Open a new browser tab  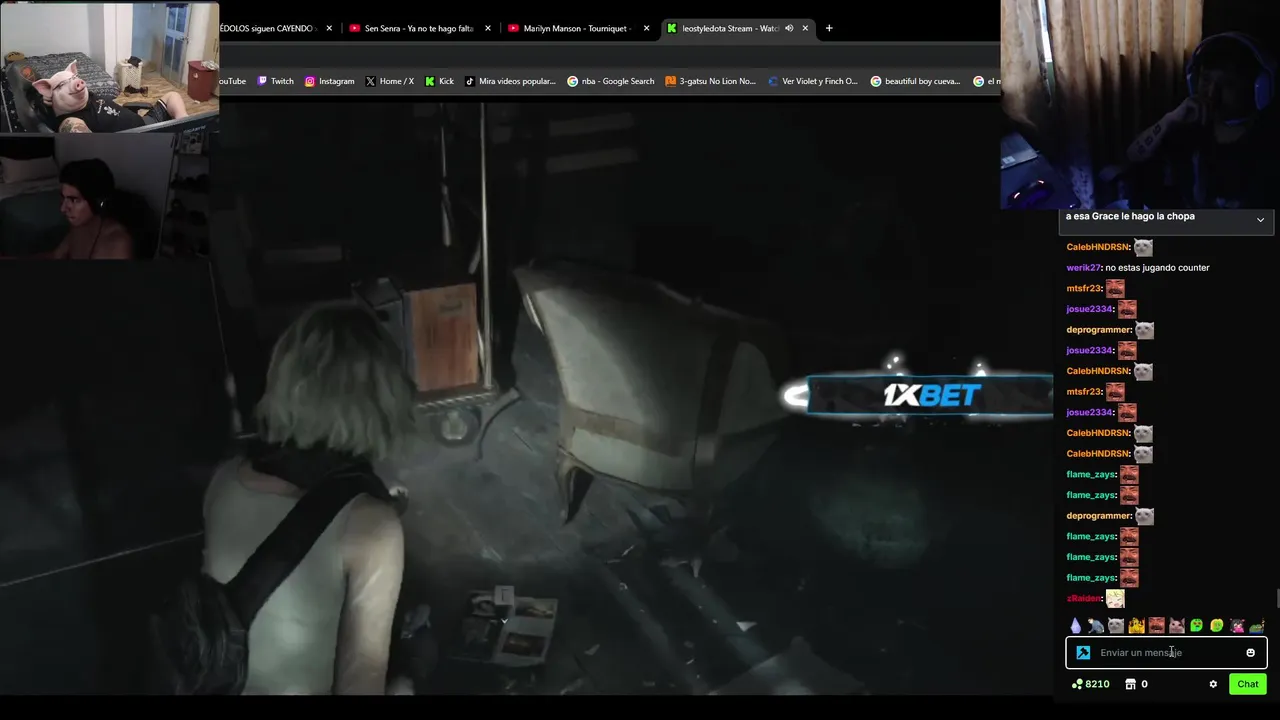pyautogui.click(x=829, y=28)
